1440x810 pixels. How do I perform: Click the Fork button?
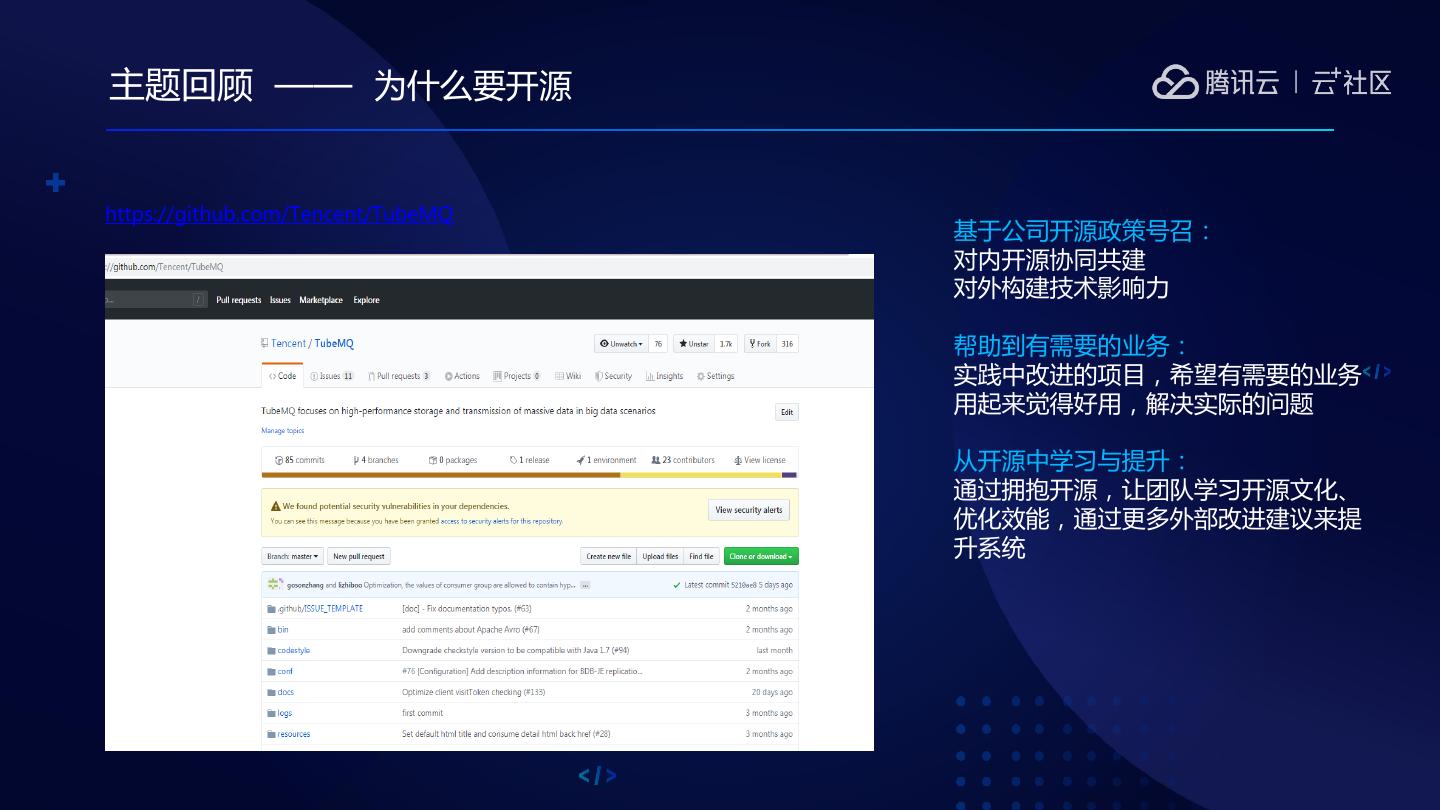[759, 344]
